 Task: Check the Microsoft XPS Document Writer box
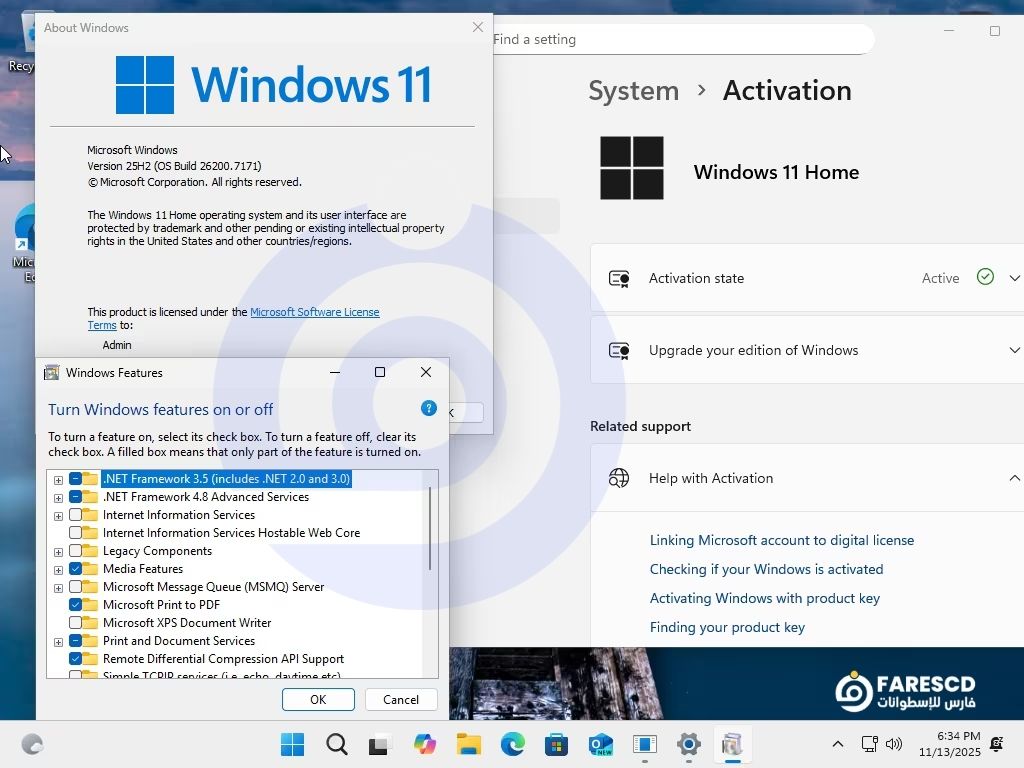coord(75,623)
